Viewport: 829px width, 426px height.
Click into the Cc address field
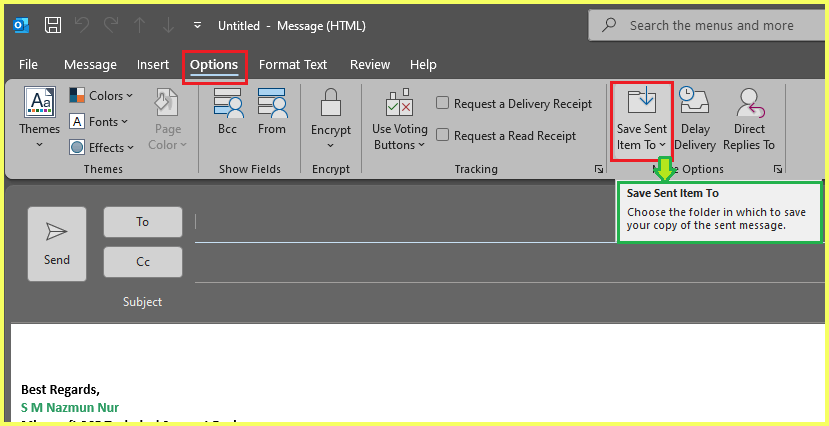click(x=510, y=263)
